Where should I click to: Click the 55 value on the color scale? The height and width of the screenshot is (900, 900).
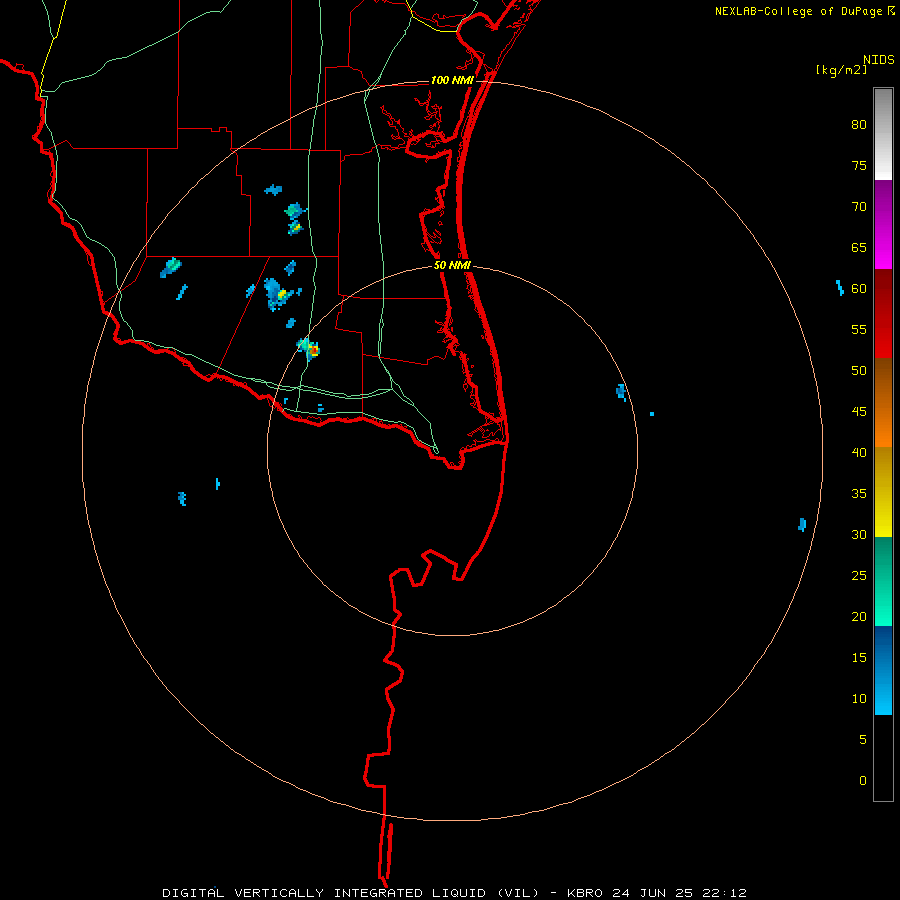click(859, 329)
